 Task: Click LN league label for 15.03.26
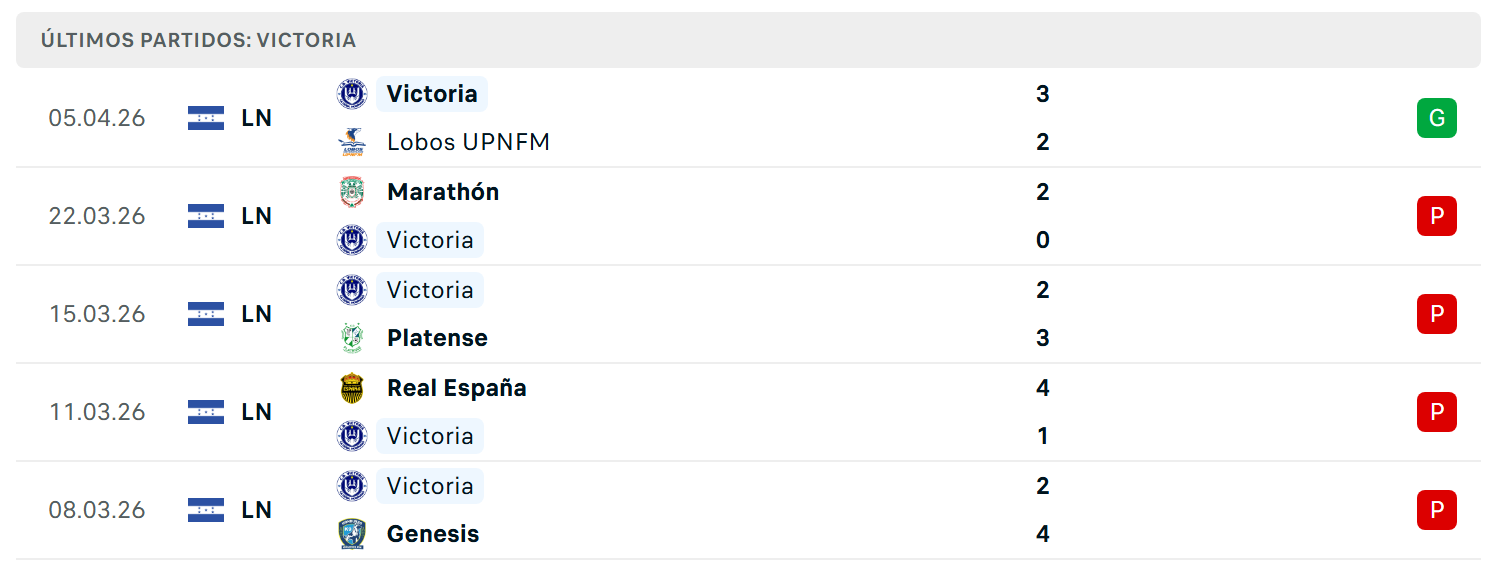pos(256,314)
